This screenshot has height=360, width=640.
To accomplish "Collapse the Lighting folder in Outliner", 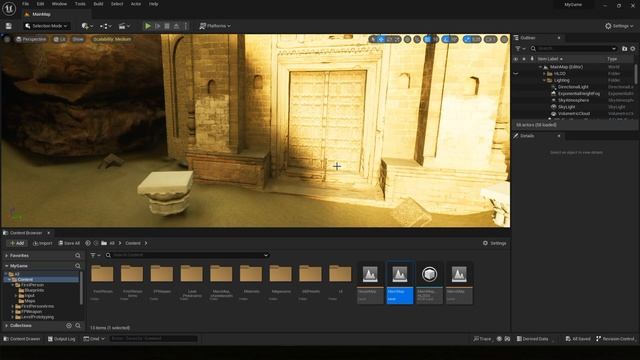I will tap(544, 80).
